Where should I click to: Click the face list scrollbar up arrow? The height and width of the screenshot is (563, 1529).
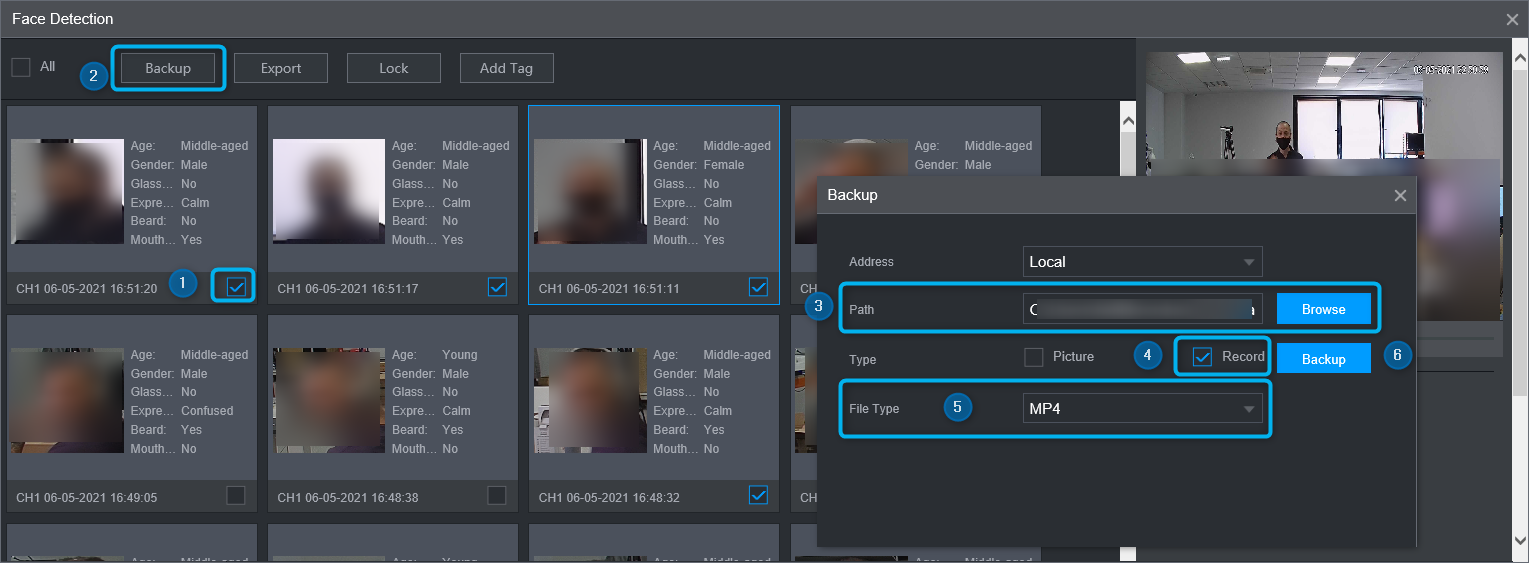point(1128,120)
